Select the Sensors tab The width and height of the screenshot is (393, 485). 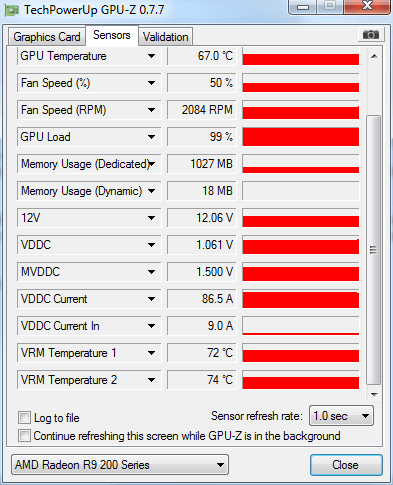click(x=112, y=35)
